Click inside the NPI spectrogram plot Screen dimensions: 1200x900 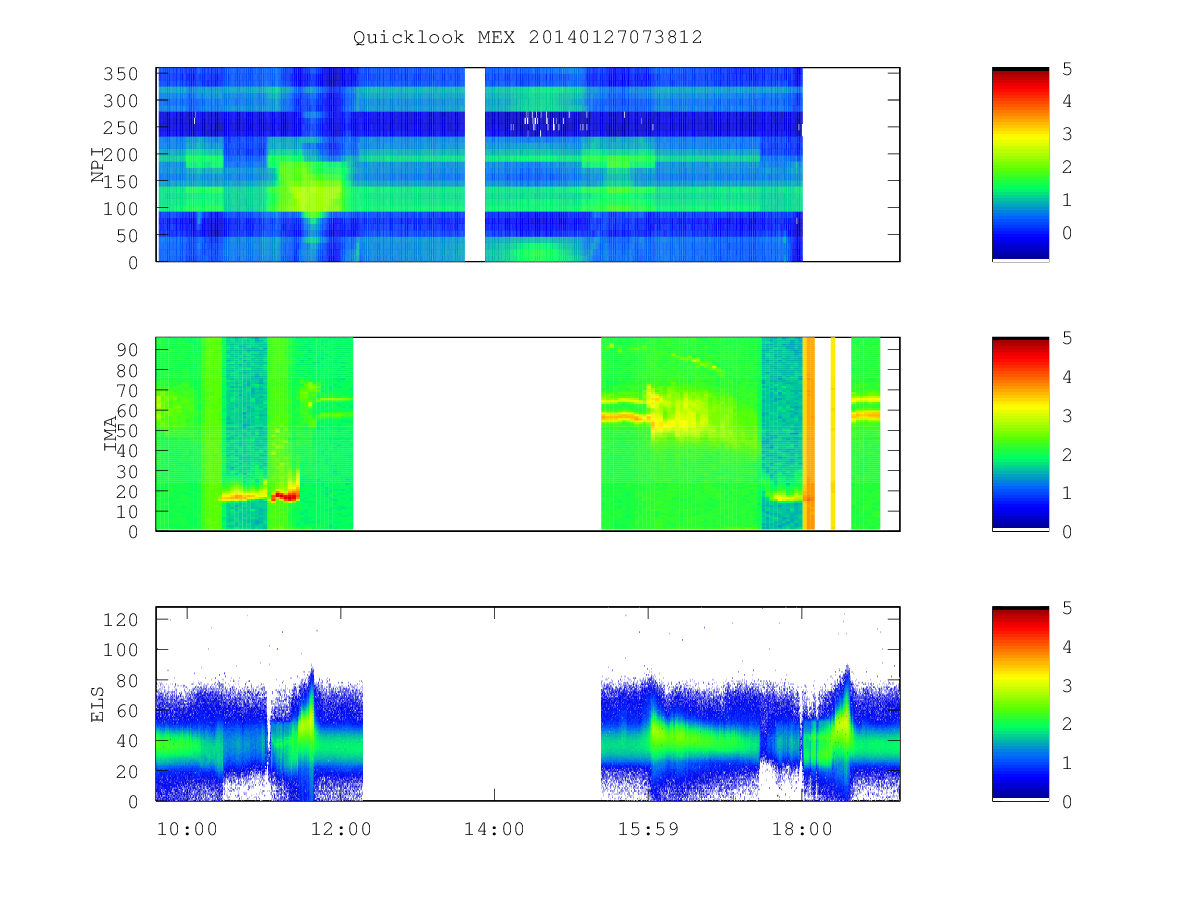coord(528,164)
